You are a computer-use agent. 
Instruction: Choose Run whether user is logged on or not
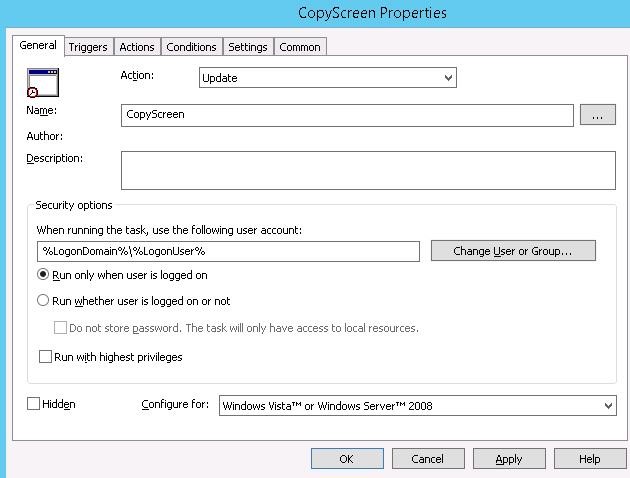tap(43, 301)
